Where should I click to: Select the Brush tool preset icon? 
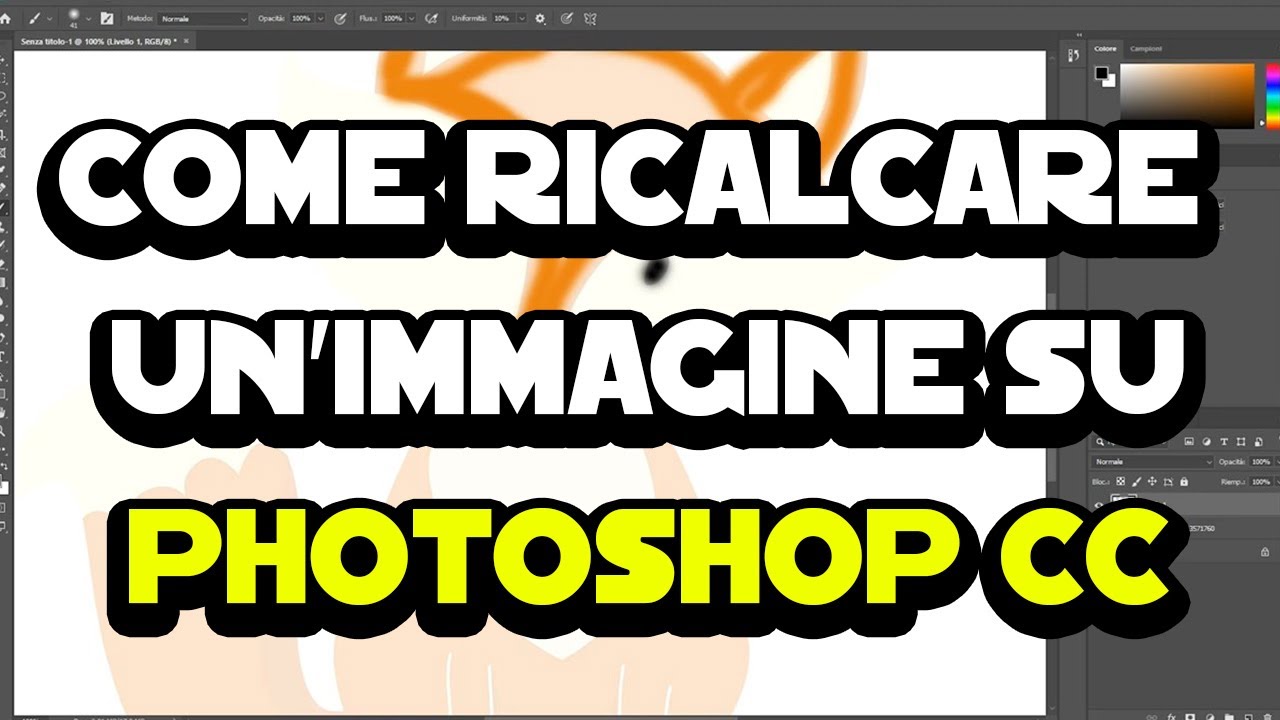point(33,19)
